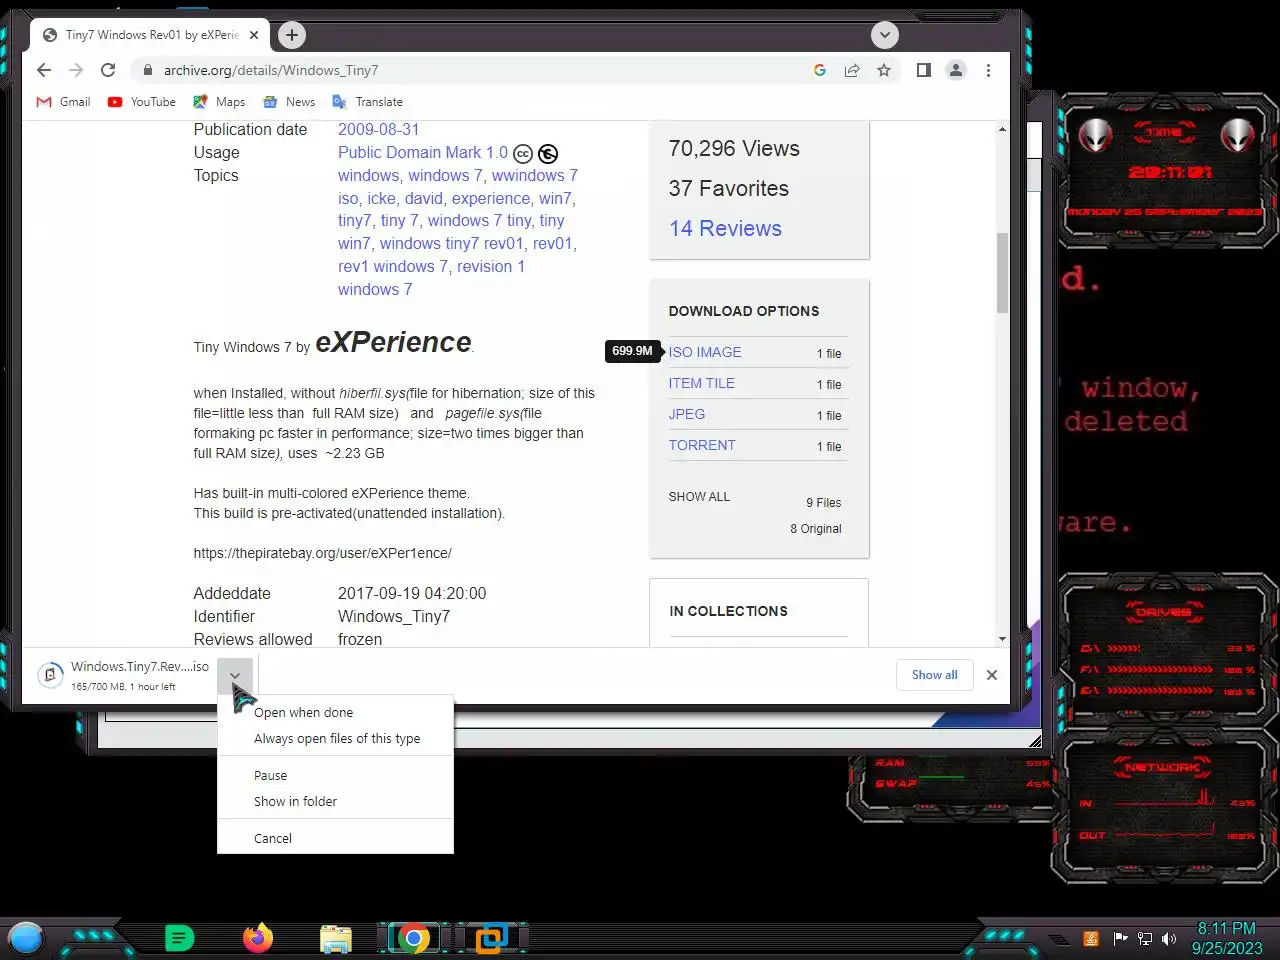Click the Google icon in the address bar
Viewport: 1280px width, 960px height.
click(x=820, y=70)
